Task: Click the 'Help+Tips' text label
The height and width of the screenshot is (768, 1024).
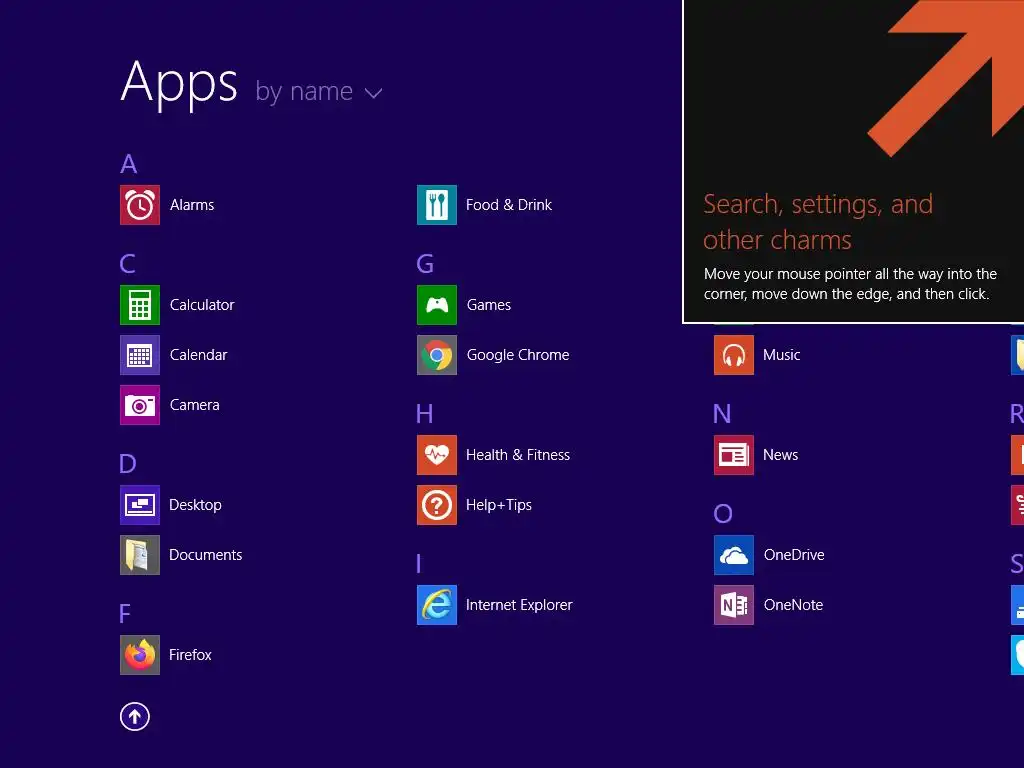Action: 499,505
